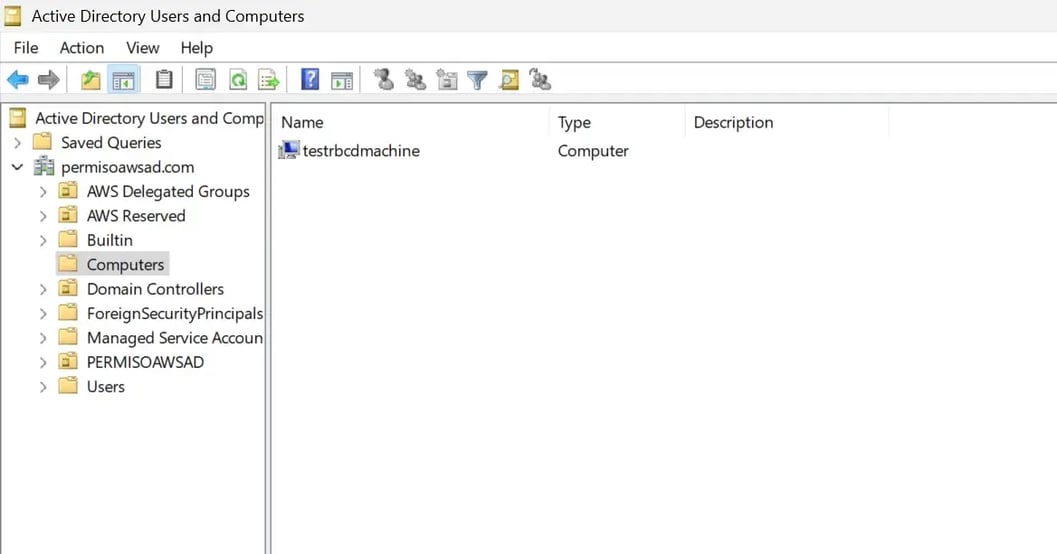
Task: Click the gray Forward arrow
Action: pyautogui.click(x=49, y=80)
